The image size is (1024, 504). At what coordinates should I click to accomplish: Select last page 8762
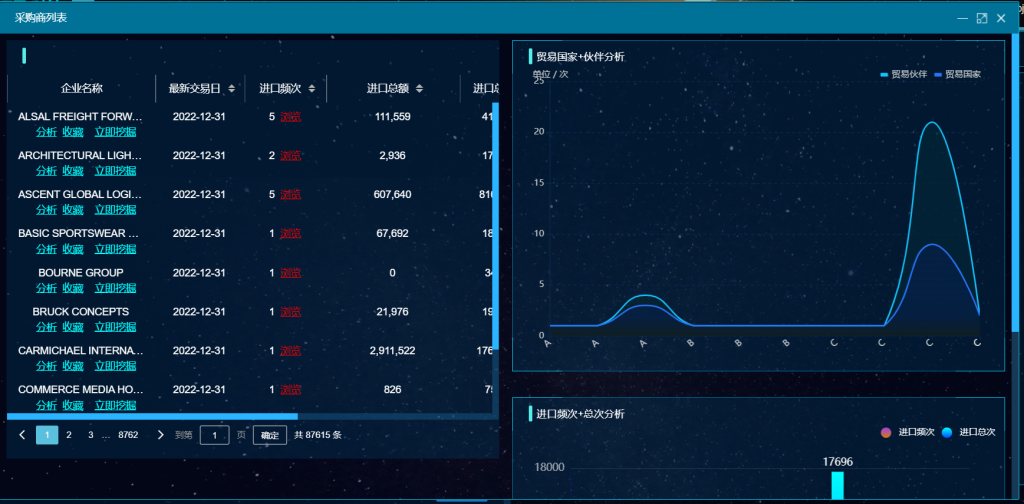pos(128,435)
